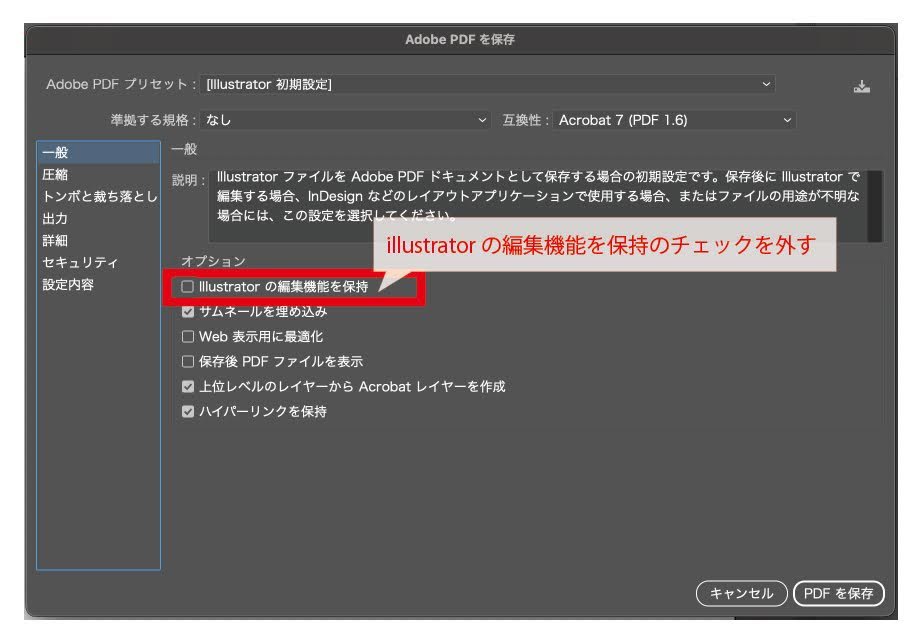Click the Adobe PDF を保存 title text
The image size is (922, 643).
[460, 39]
